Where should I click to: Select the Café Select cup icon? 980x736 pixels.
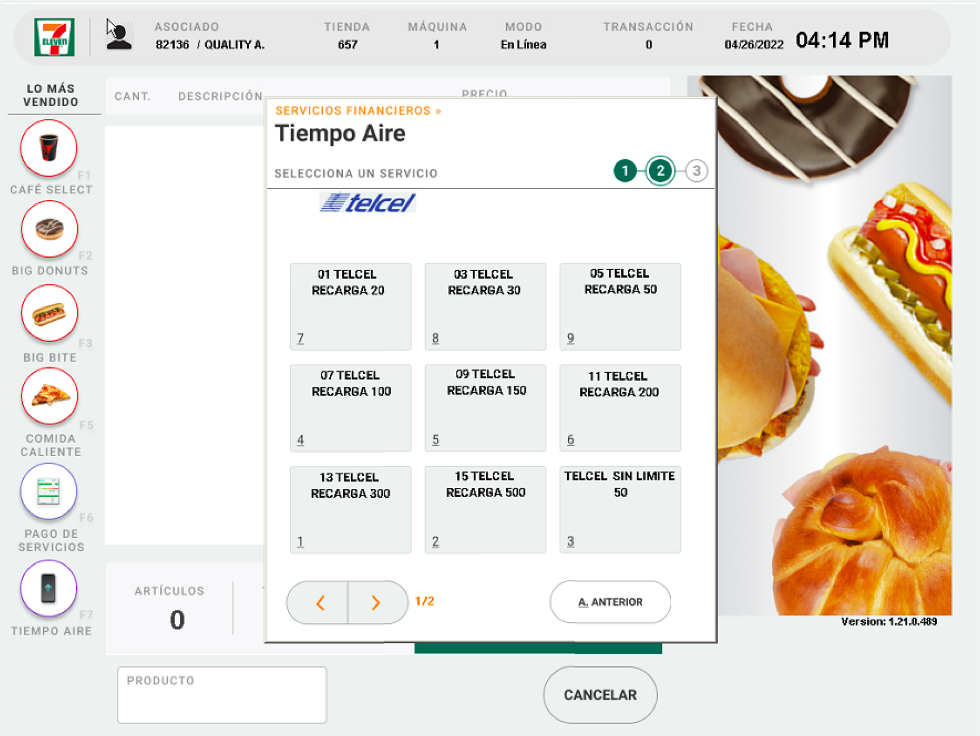(49, 148)
